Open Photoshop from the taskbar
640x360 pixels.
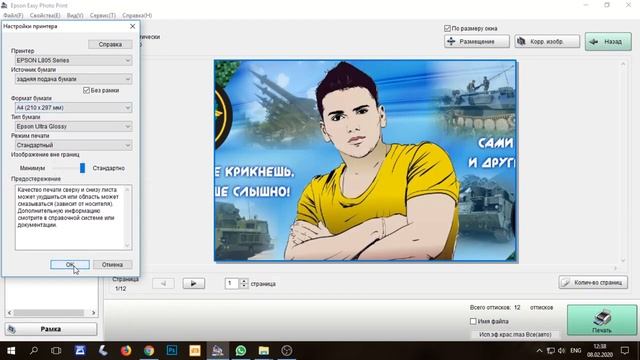[x=172, y=350]
